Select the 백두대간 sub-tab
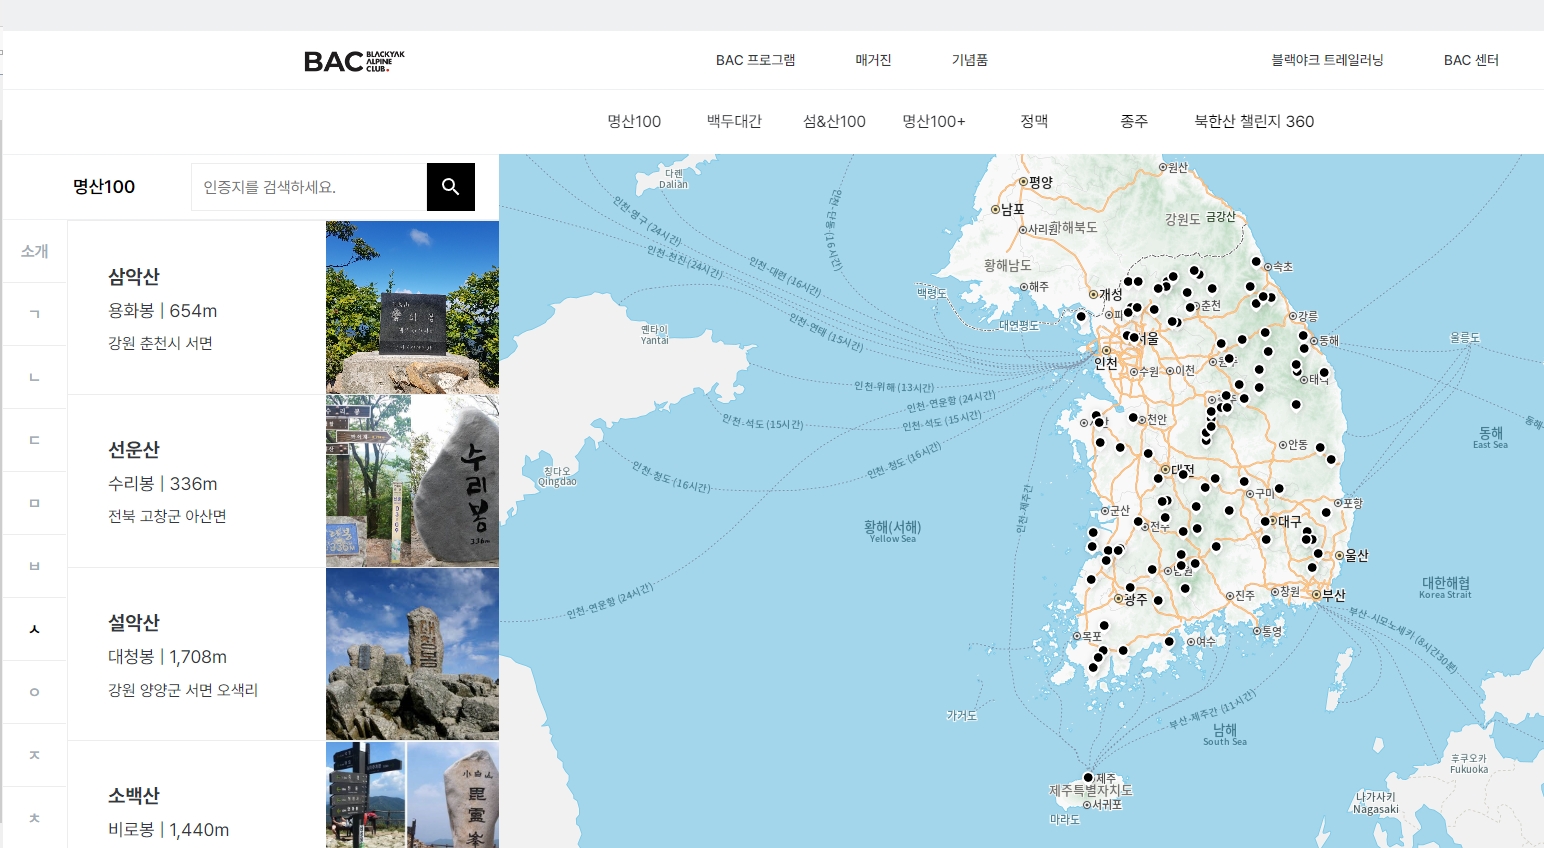 (734, 121)
